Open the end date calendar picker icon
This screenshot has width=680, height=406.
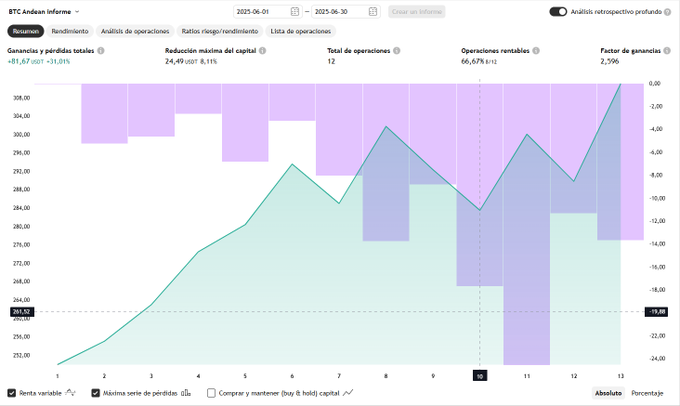[x=372, y=12]
